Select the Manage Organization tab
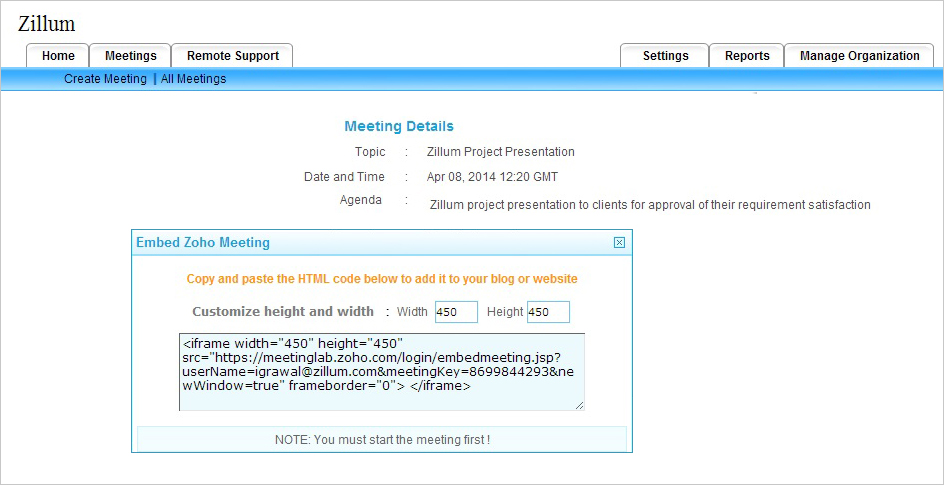The image size is (944, 485). coord(860,56)
